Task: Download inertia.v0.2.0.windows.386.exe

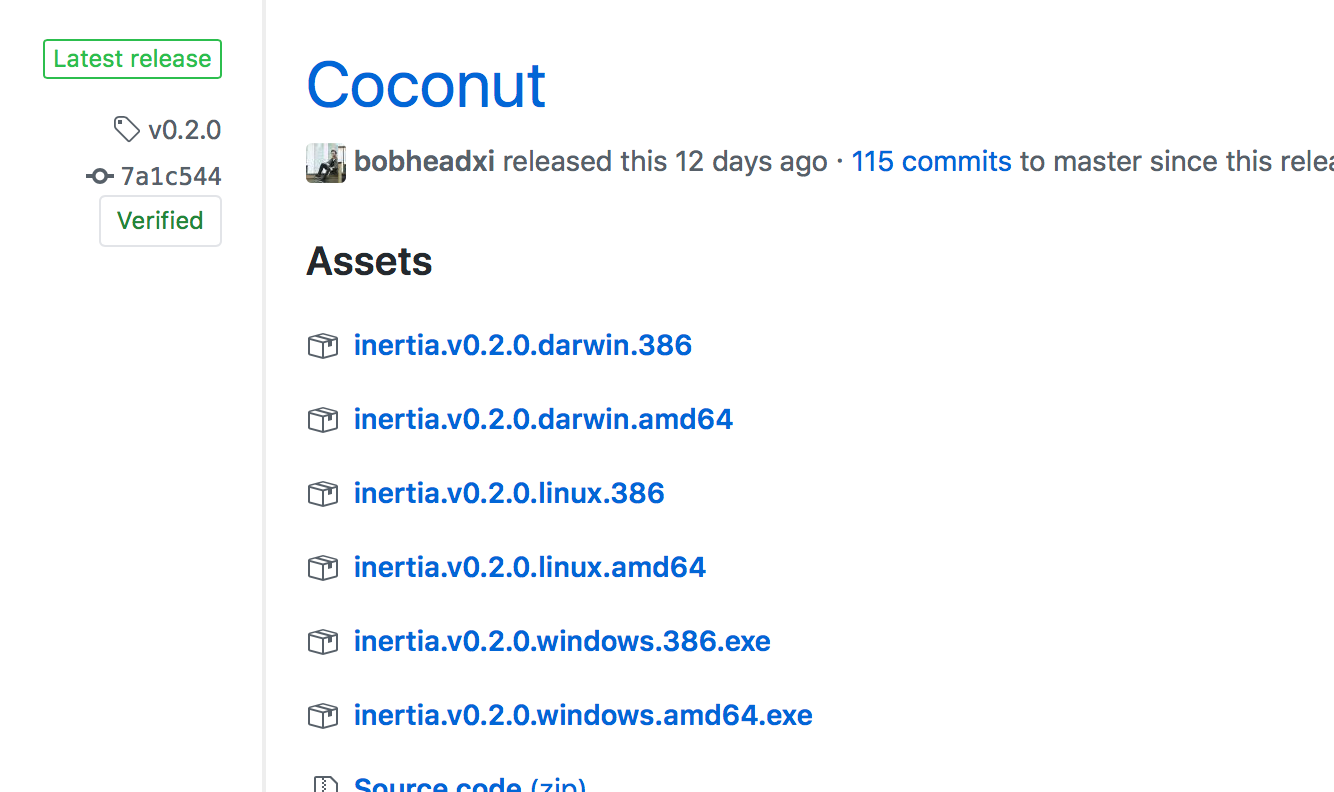Action: click(x=562, y=641)
